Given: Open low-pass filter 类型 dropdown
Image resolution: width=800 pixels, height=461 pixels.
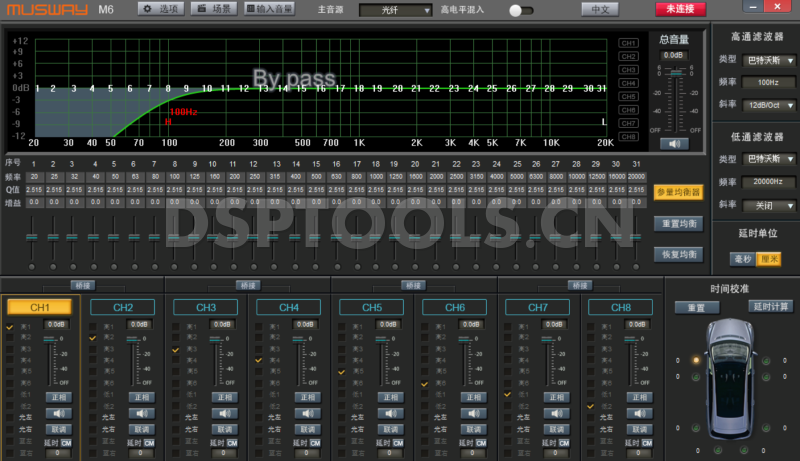Looking at the screenshot, I should (768, 159).
